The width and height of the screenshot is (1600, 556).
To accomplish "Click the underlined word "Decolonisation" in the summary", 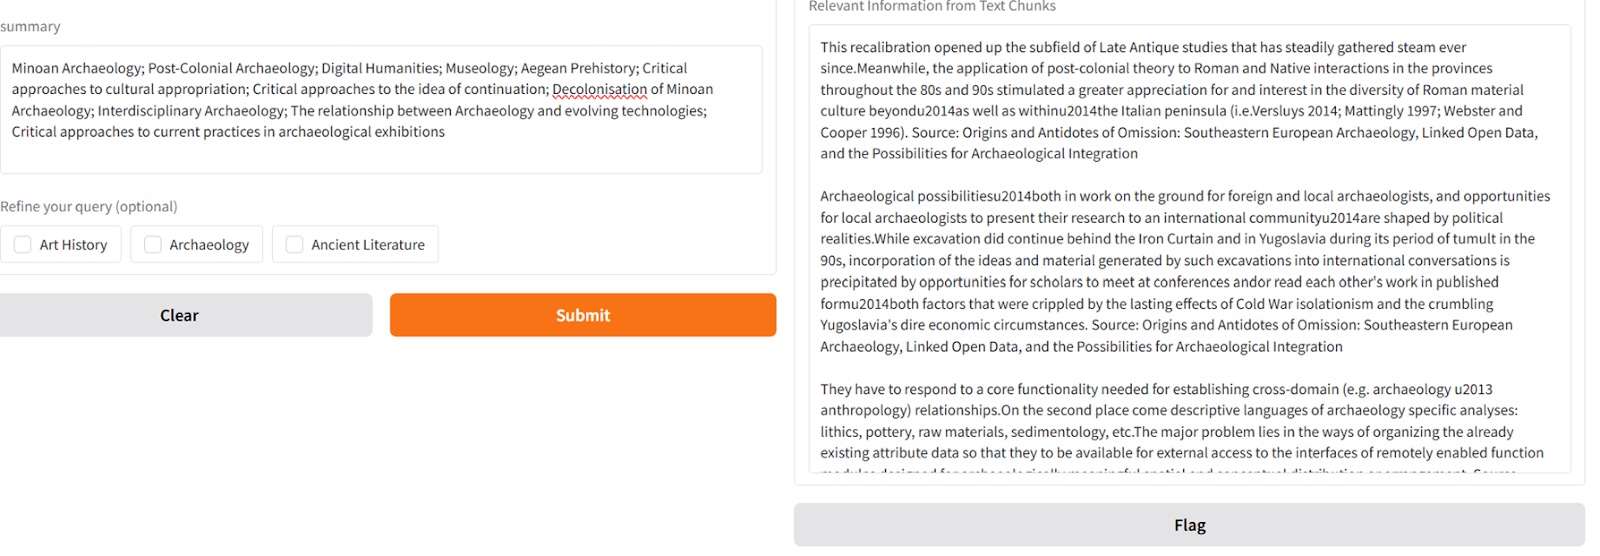I will pos(599,90).
